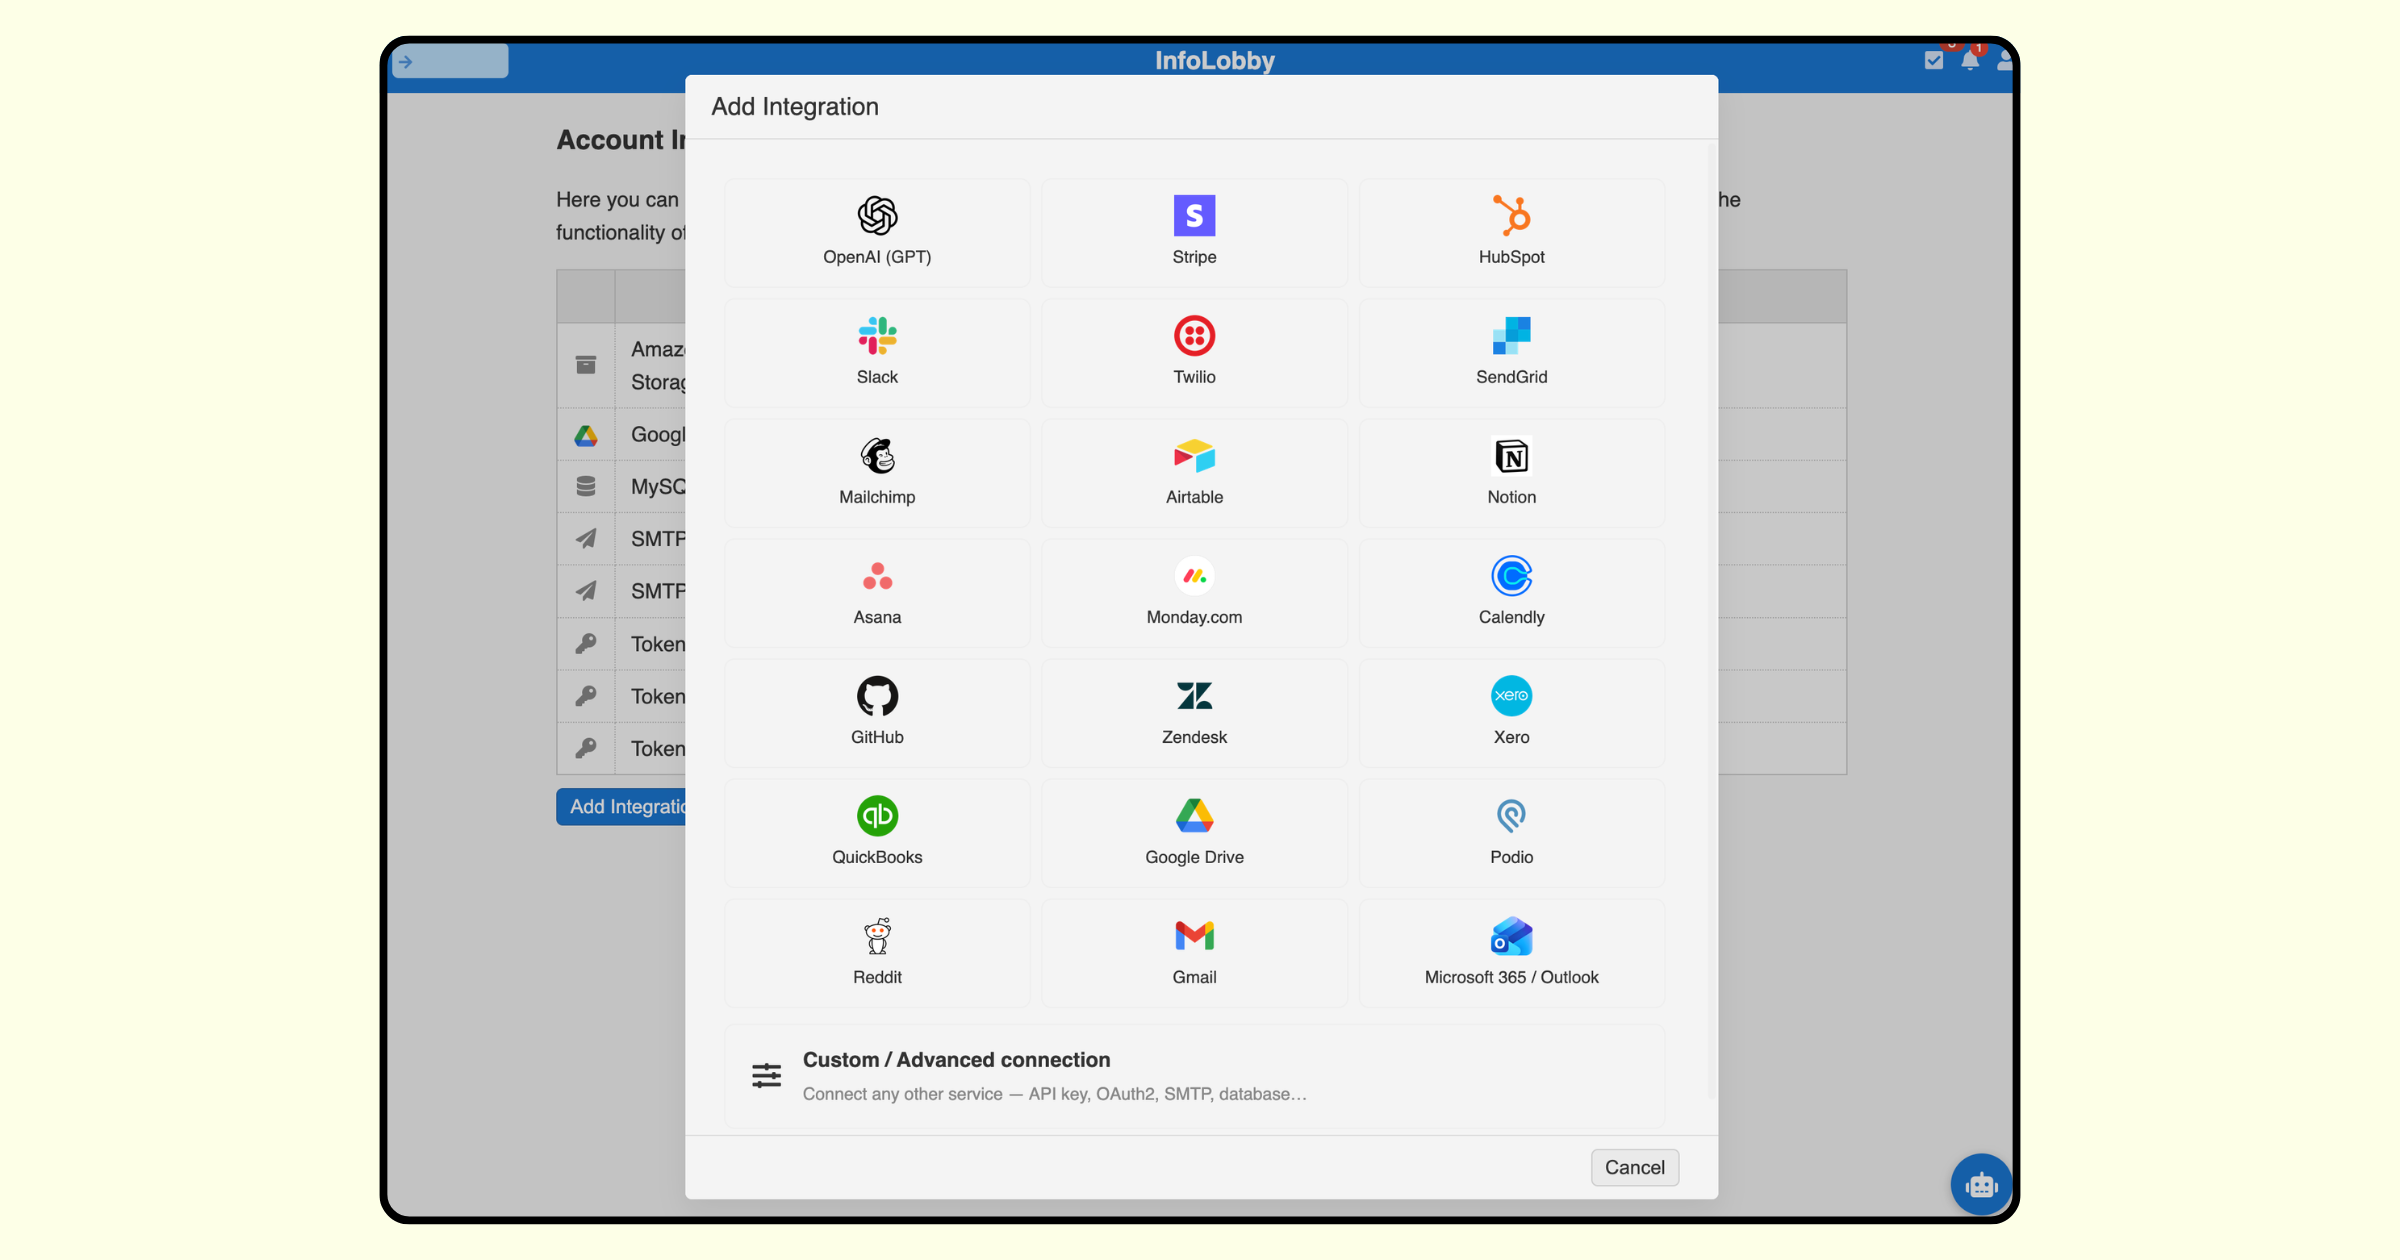
Task: Open the chatbot assistant button
Action: point(1980,1185)
